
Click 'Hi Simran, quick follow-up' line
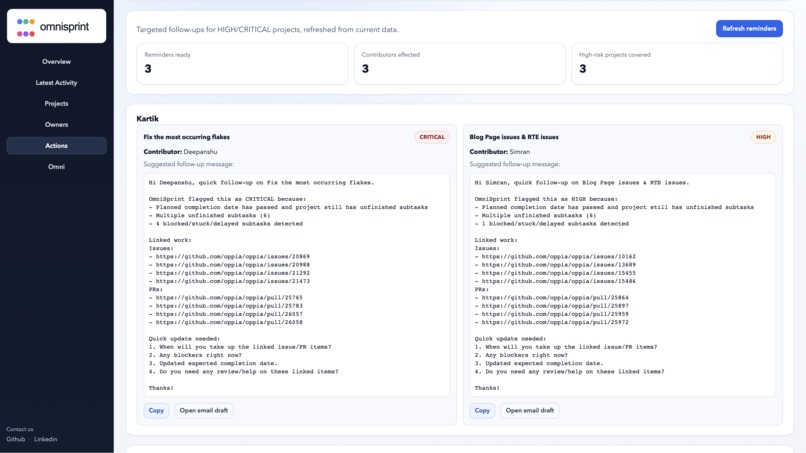coord(582,183)
